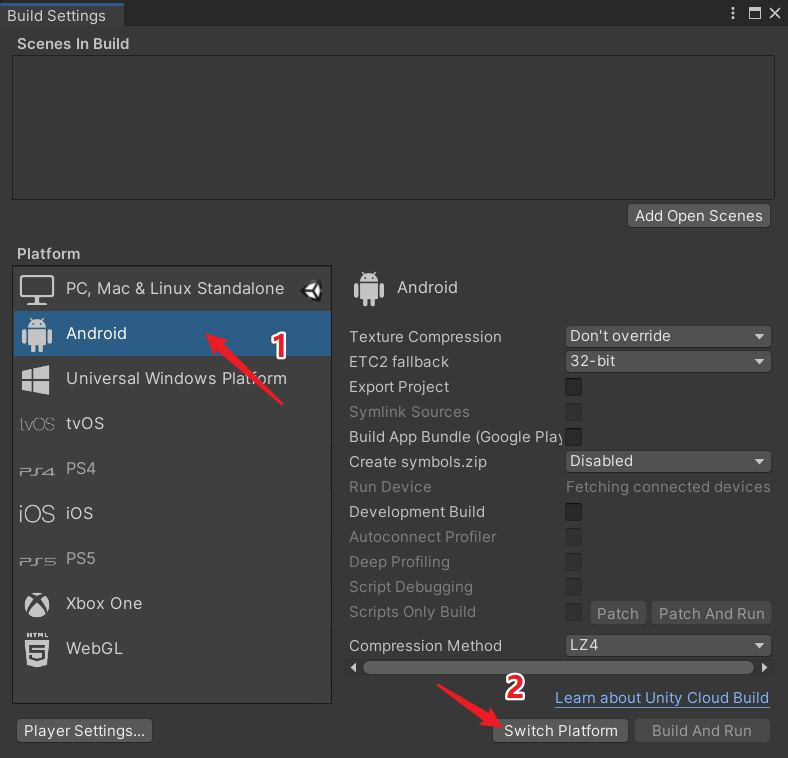Enable Build App Bundle (Google Play) checkbox

tap(573, 437)
